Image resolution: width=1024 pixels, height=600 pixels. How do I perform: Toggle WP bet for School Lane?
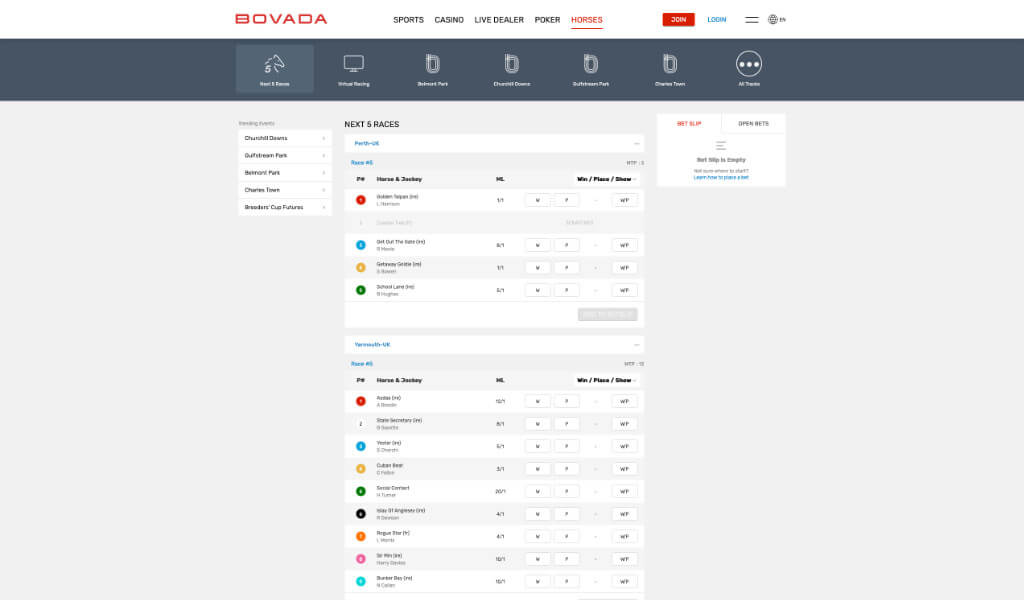point(624,290)
